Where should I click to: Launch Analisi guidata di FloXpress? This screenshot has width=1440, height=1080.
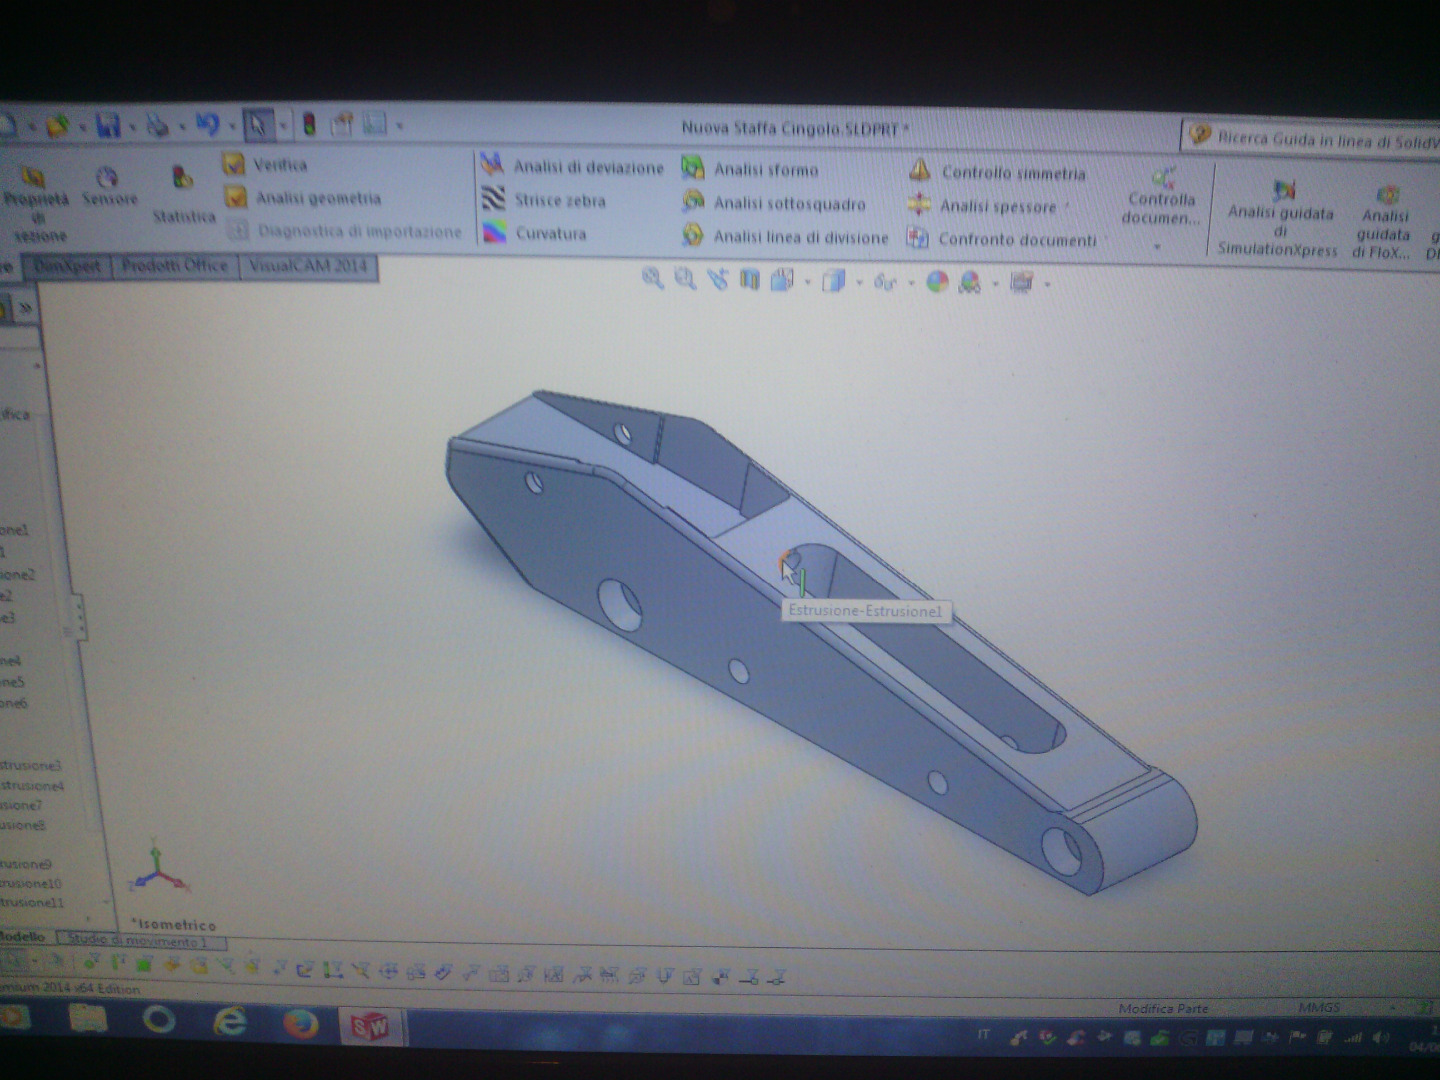click(1384, 222)
